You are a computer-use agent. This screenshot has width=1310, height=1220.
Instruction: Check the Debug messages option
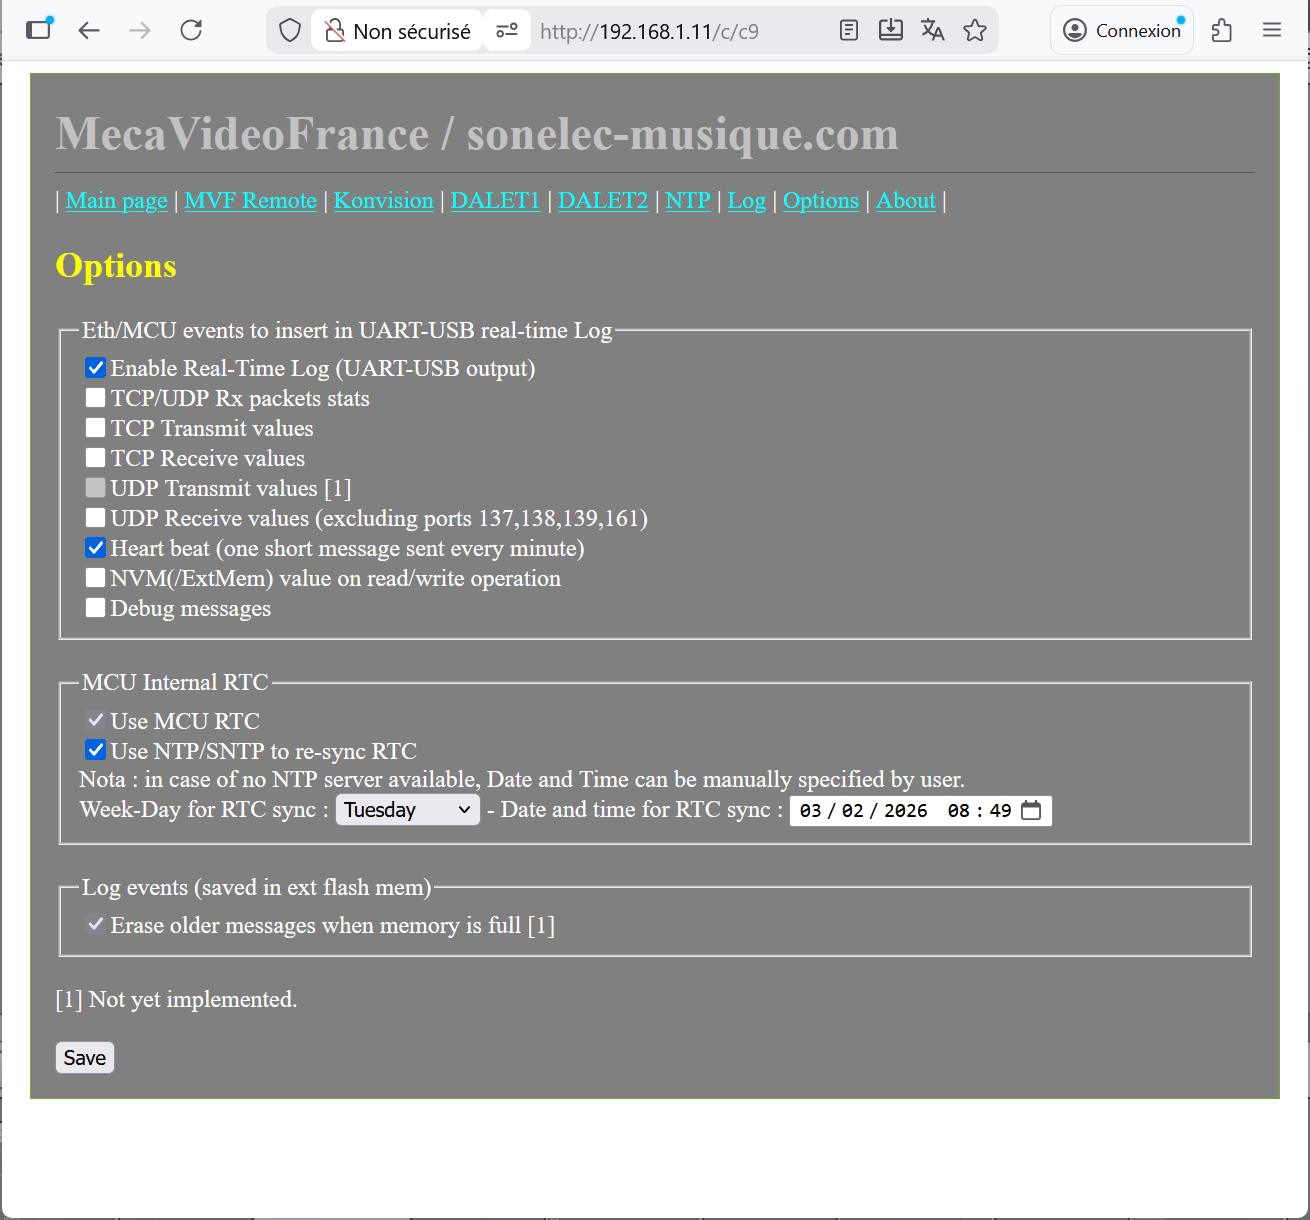(96, 608)
